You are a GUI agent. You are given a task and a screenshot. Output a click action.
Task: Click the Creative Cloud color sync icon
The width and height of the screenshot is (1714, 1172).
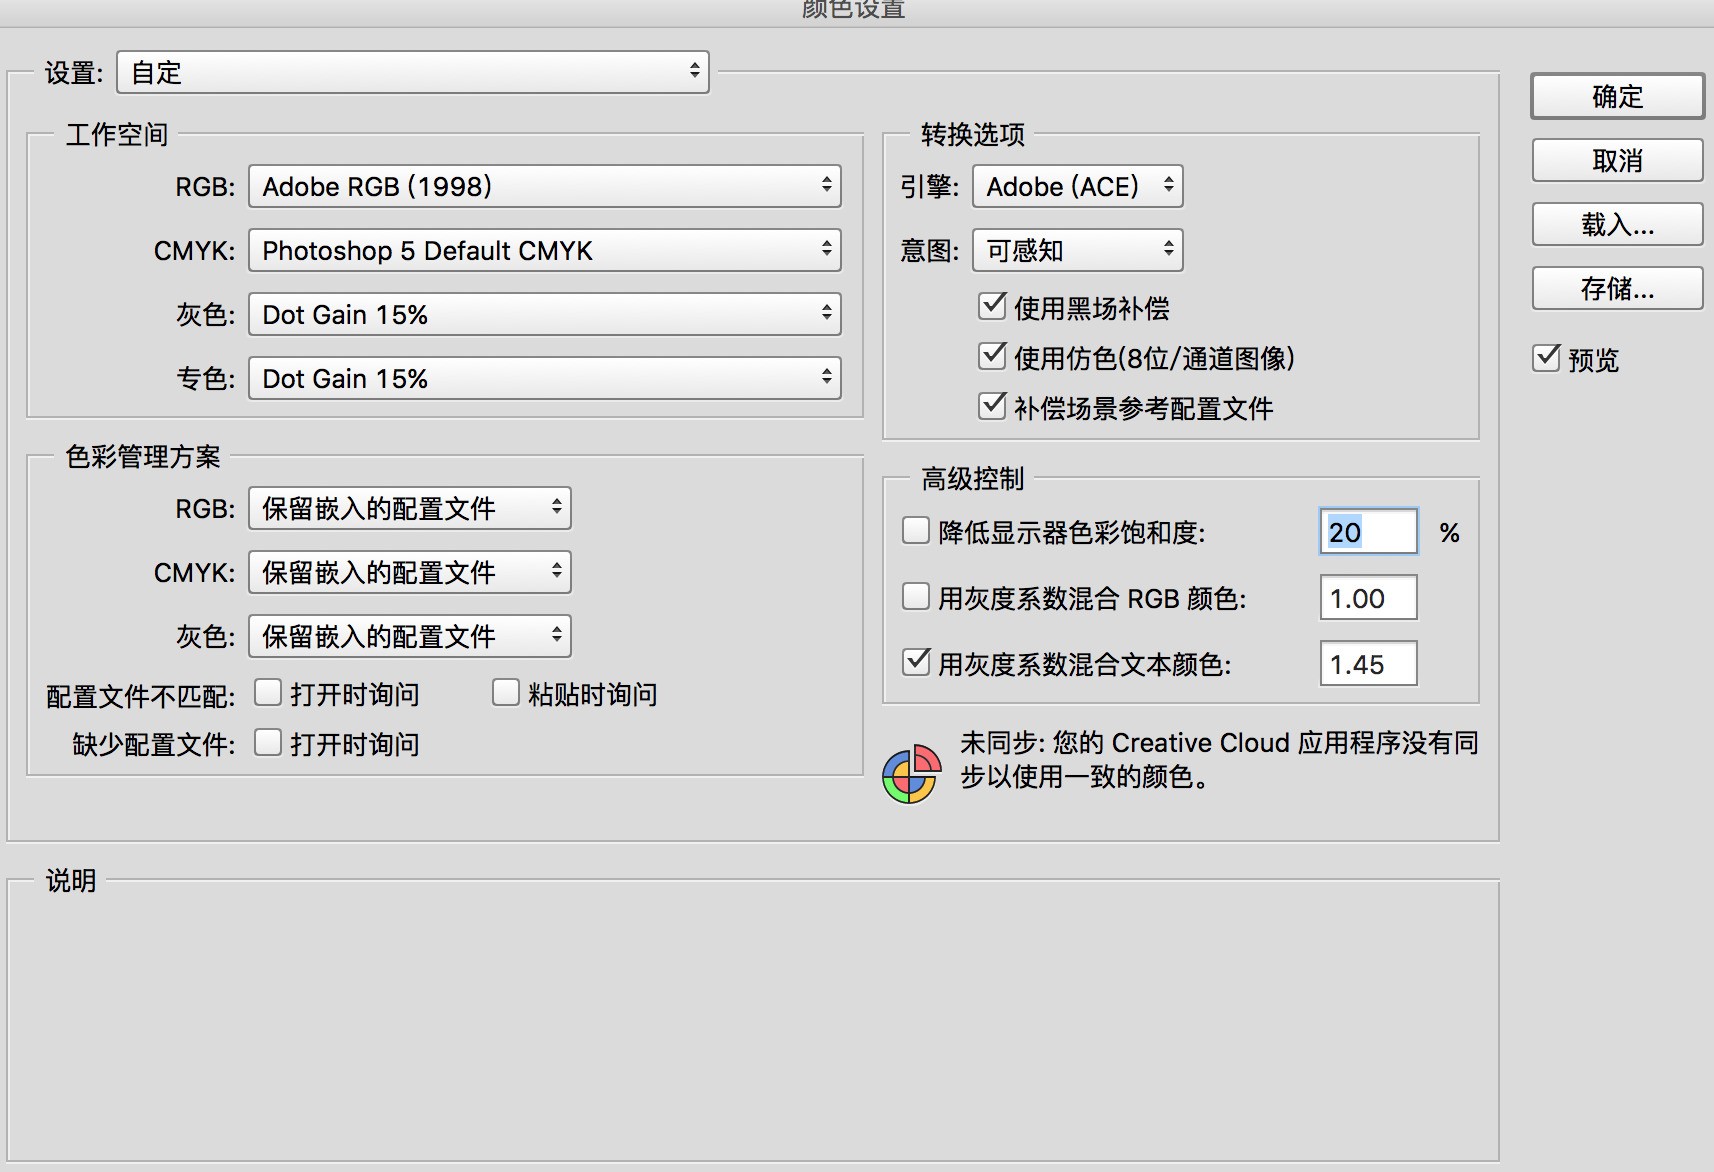tap(911, 774)
